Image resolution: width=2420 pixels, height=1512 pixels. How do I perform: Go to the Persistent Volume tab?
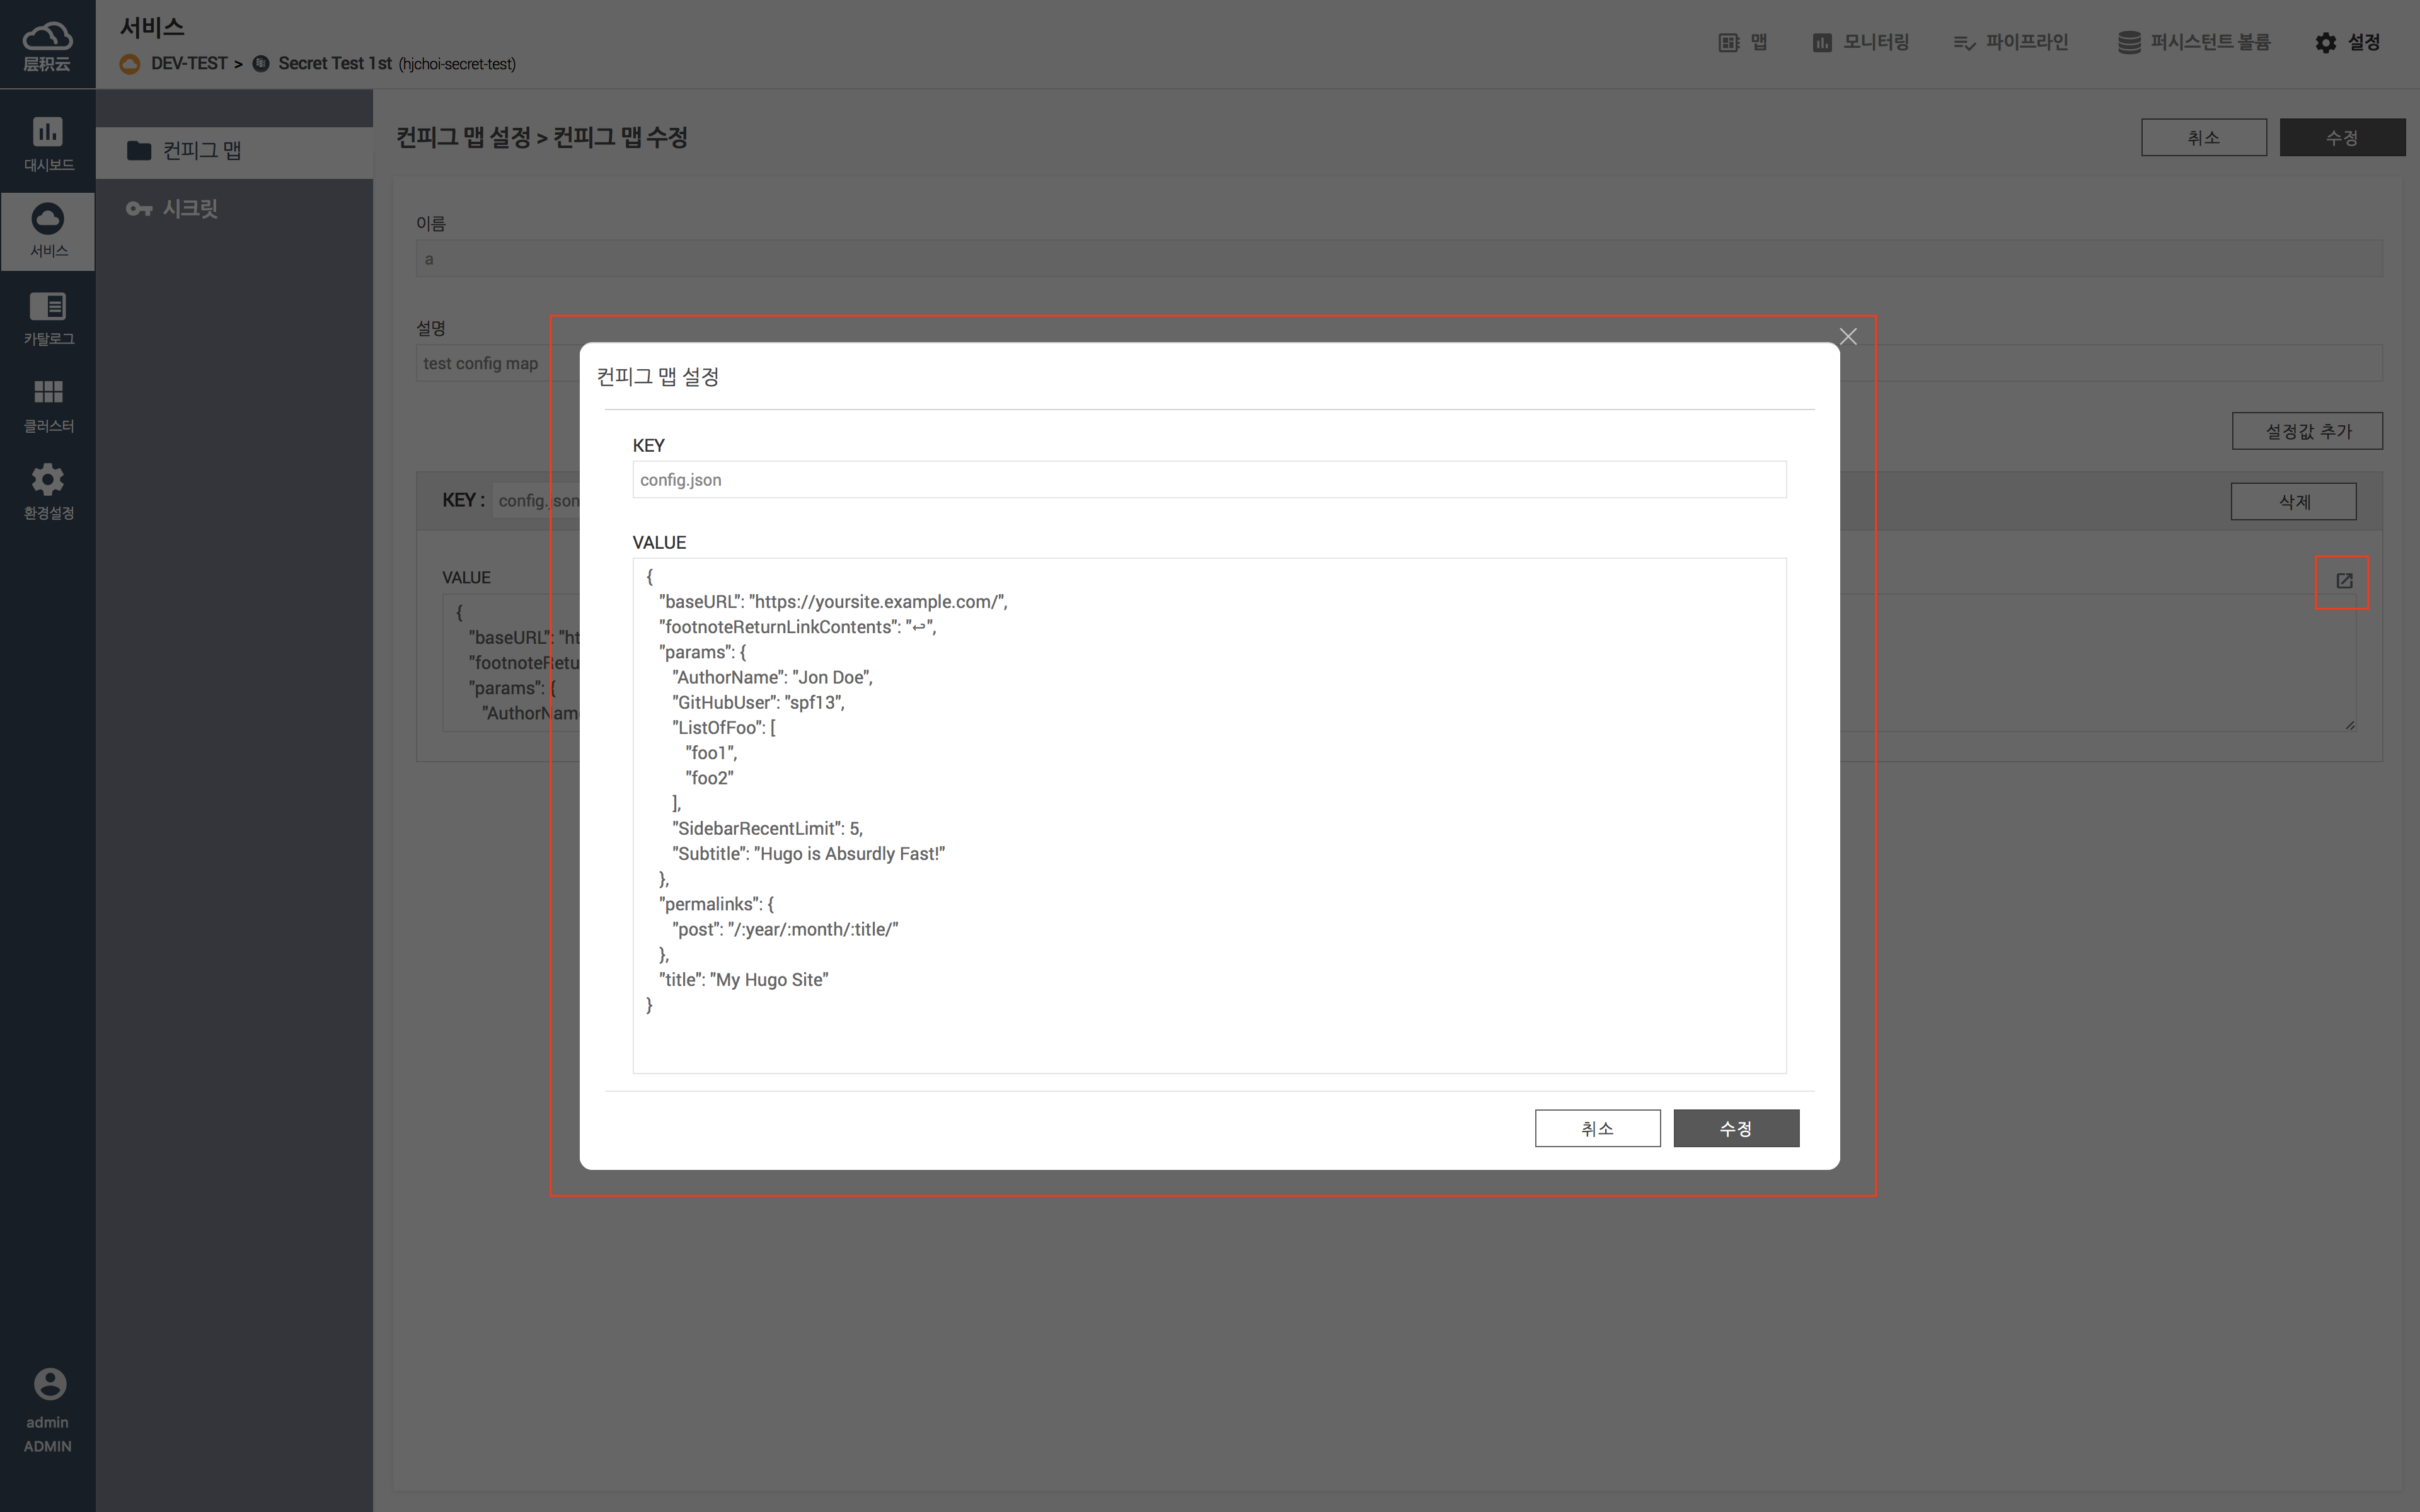click(x=2194, y=42)
